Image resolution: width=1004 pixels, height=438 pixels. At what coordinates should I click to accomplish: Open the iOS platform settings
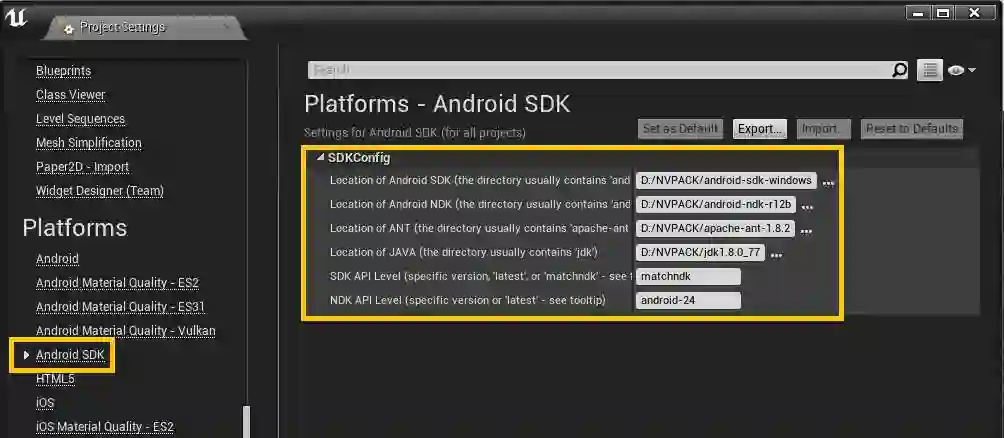(x=45, y=403)
